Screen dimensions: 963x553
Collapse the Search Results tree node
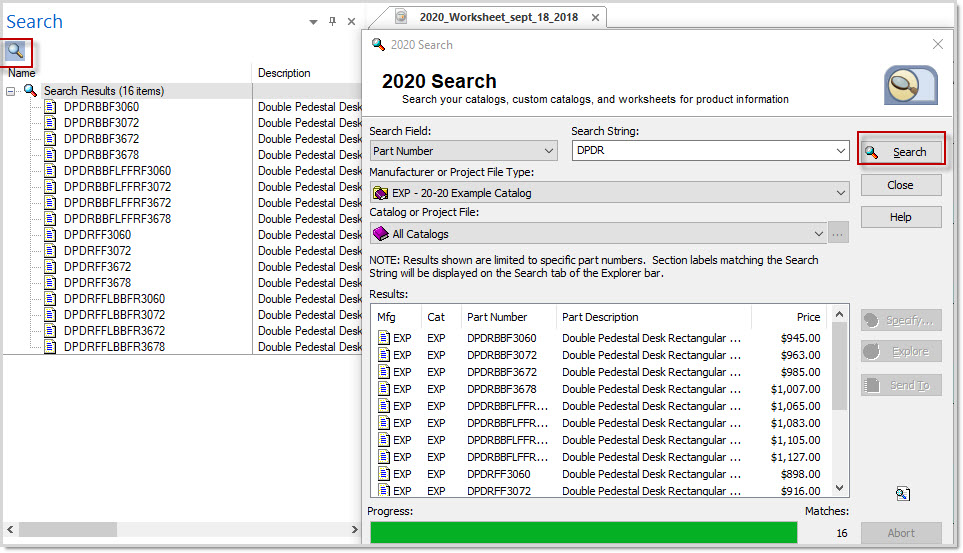(x=10, y=92)
